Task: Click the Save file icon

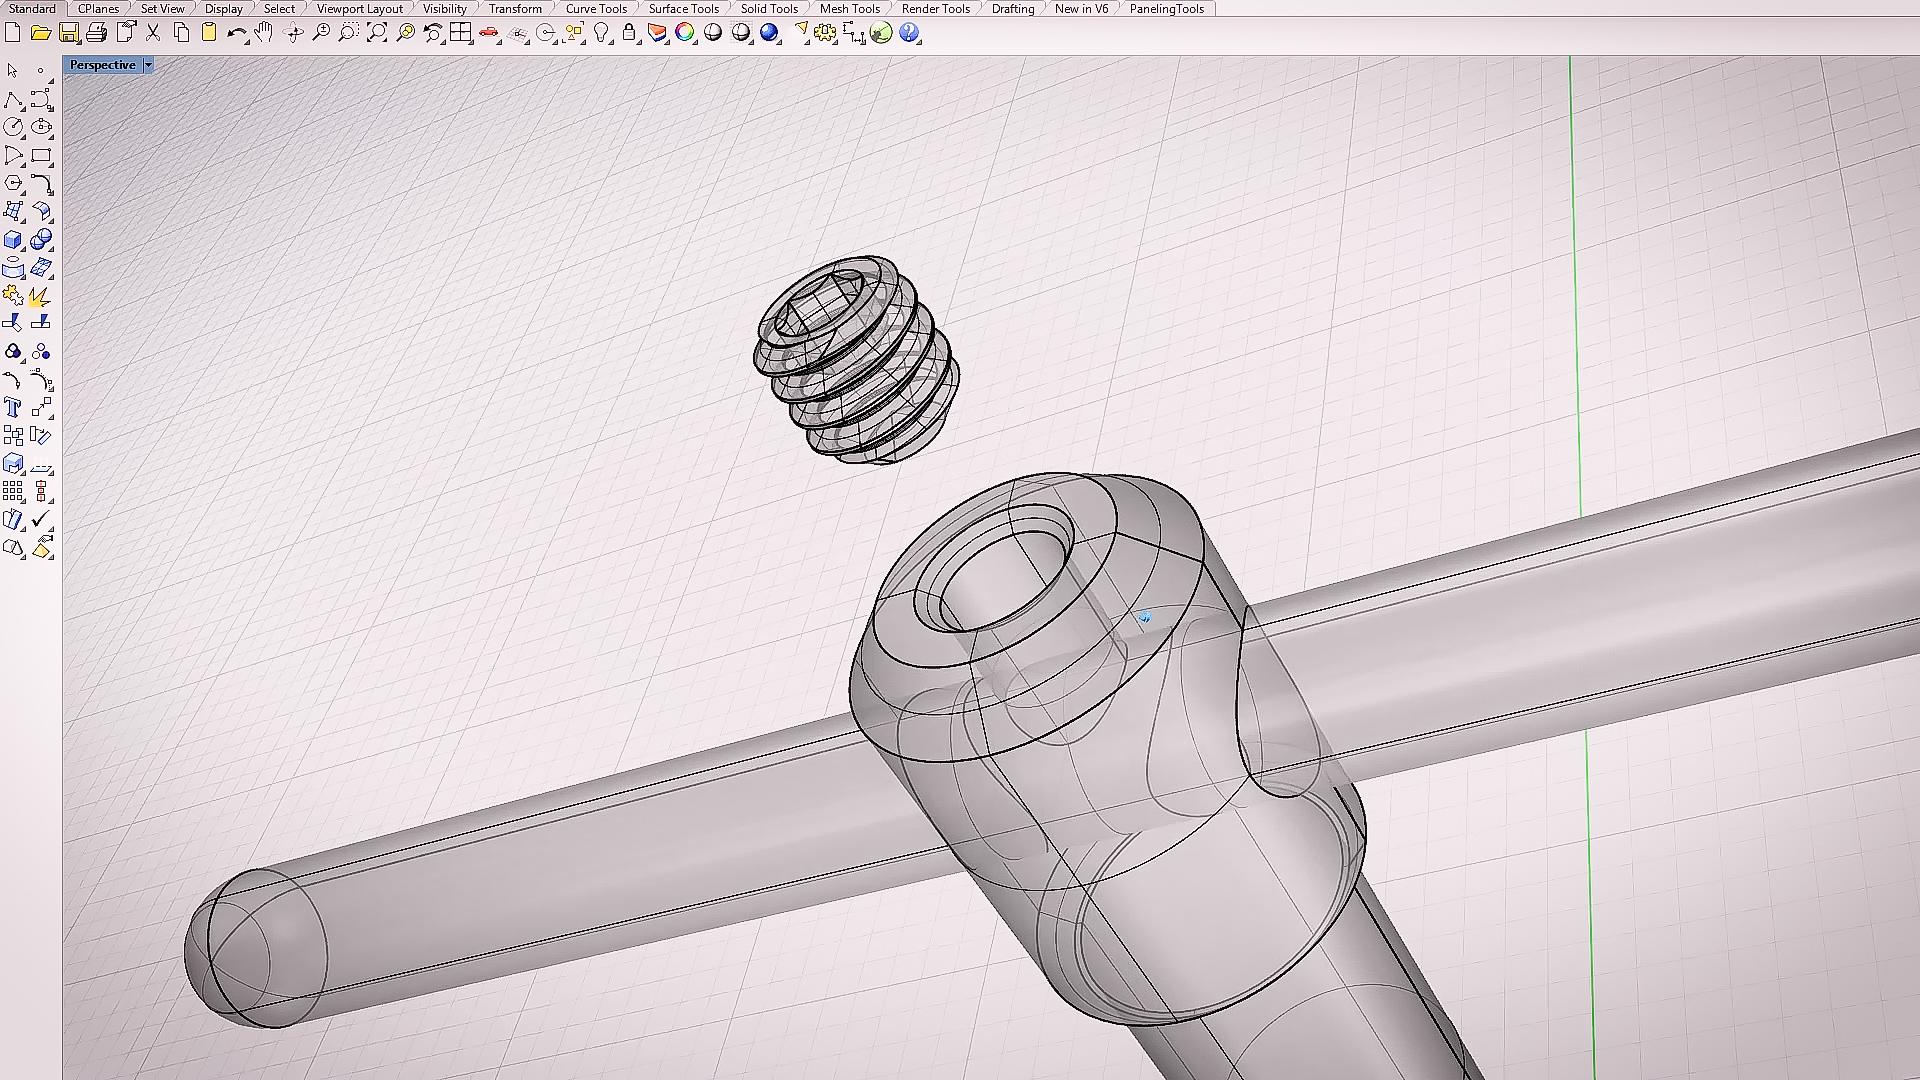Action: 68,33
